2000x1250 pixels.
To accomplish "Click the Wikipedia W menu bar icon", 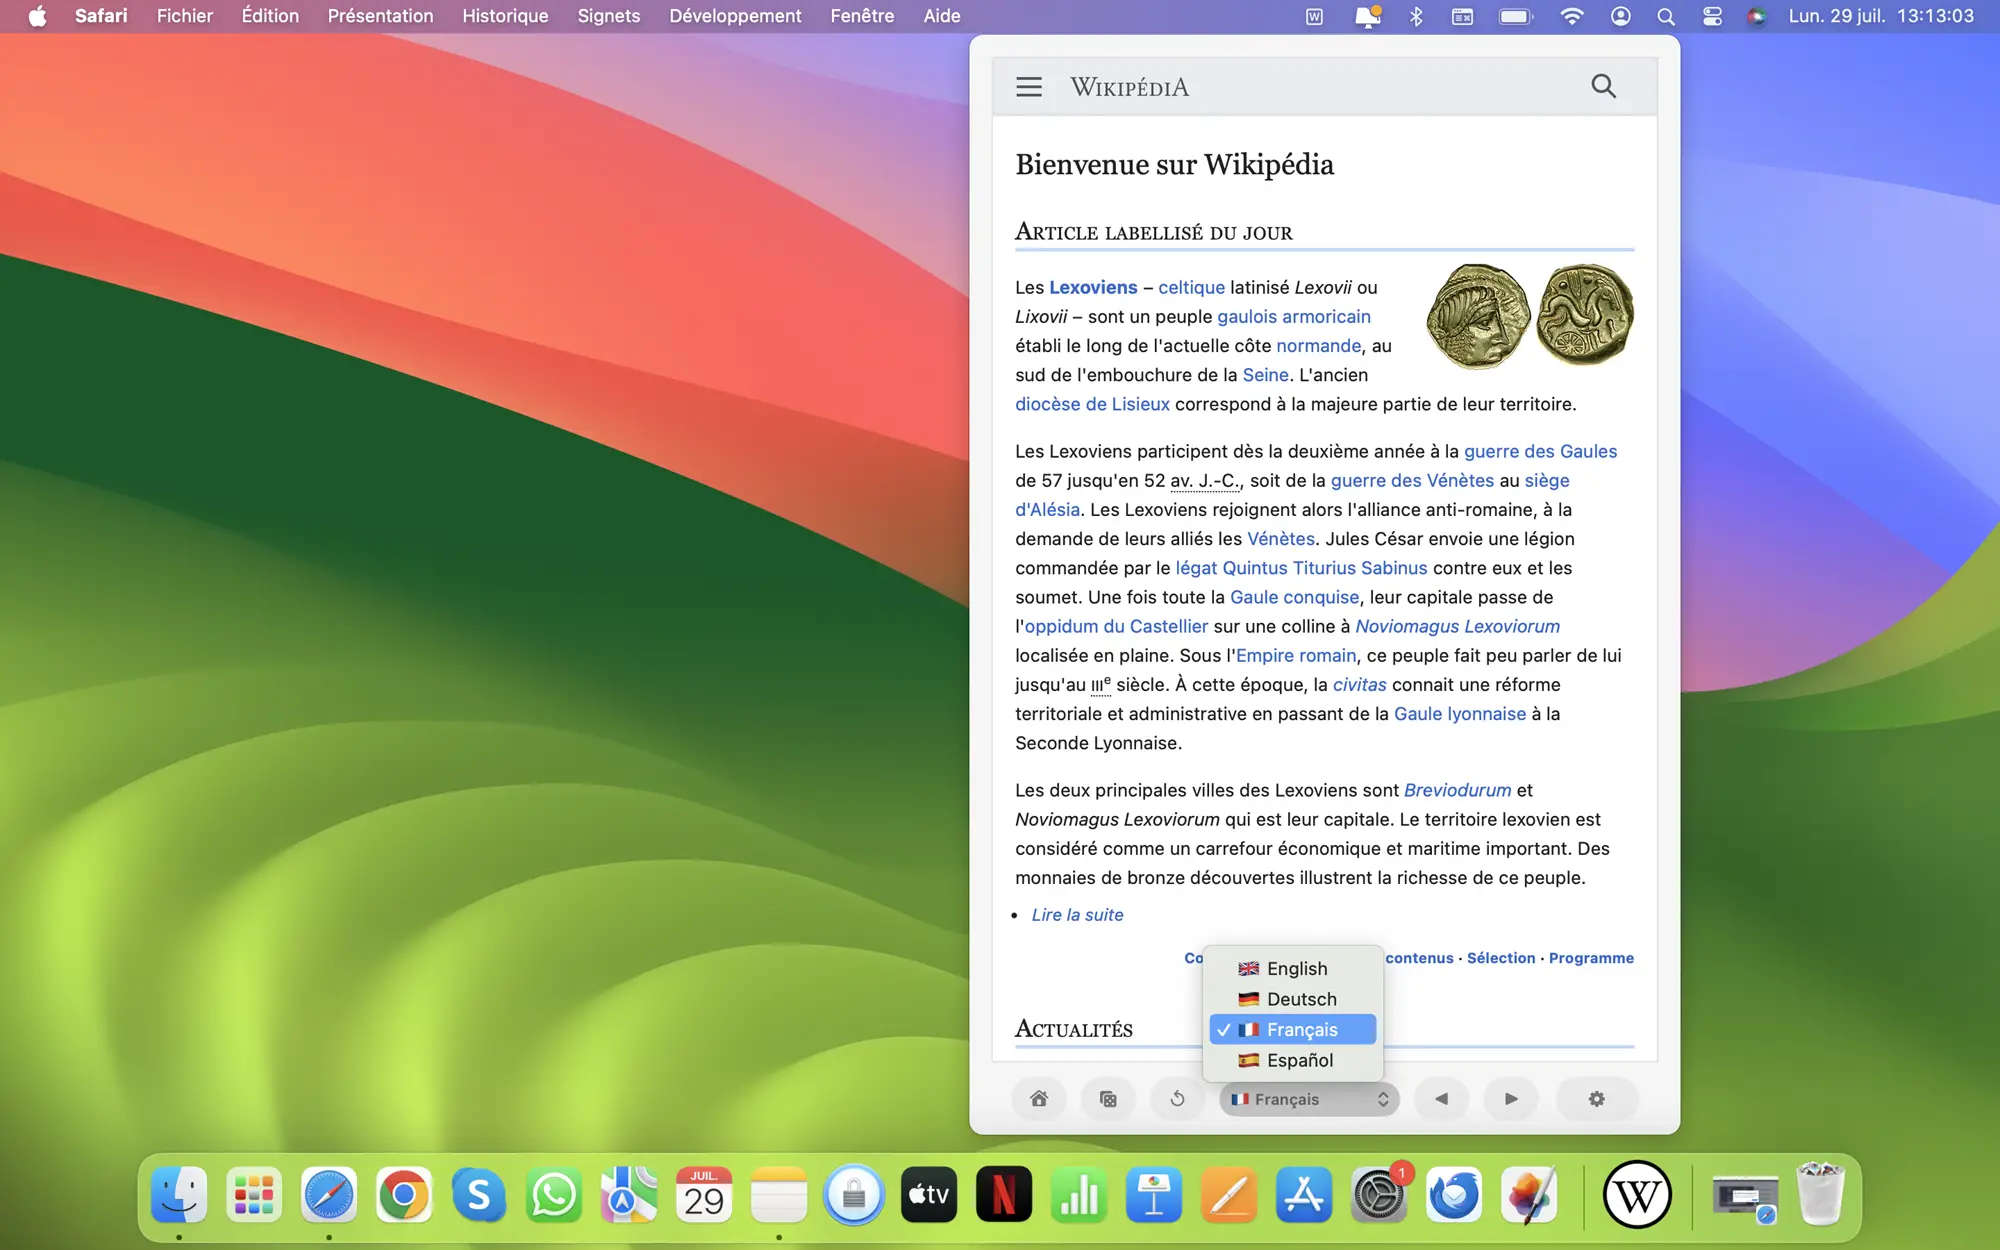I will 1314,16.
